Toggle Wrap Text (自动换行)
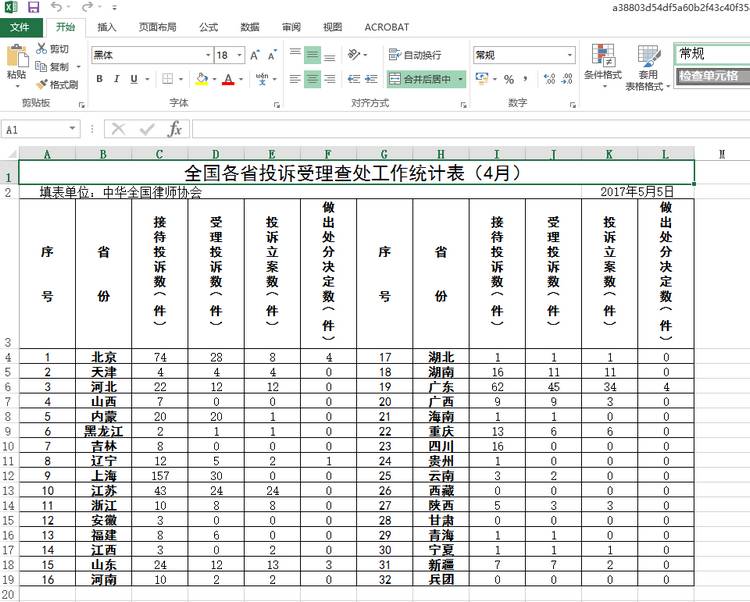The width and height of the screenshot is (750, 602). 415,55
